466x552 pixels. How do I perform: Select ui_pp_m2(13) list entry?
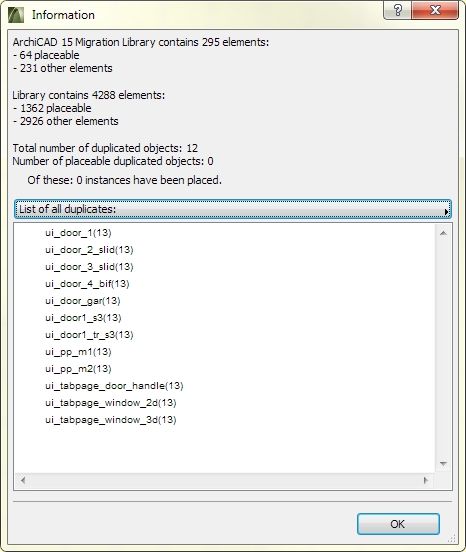pyautogui.click(x=78, y=369)
